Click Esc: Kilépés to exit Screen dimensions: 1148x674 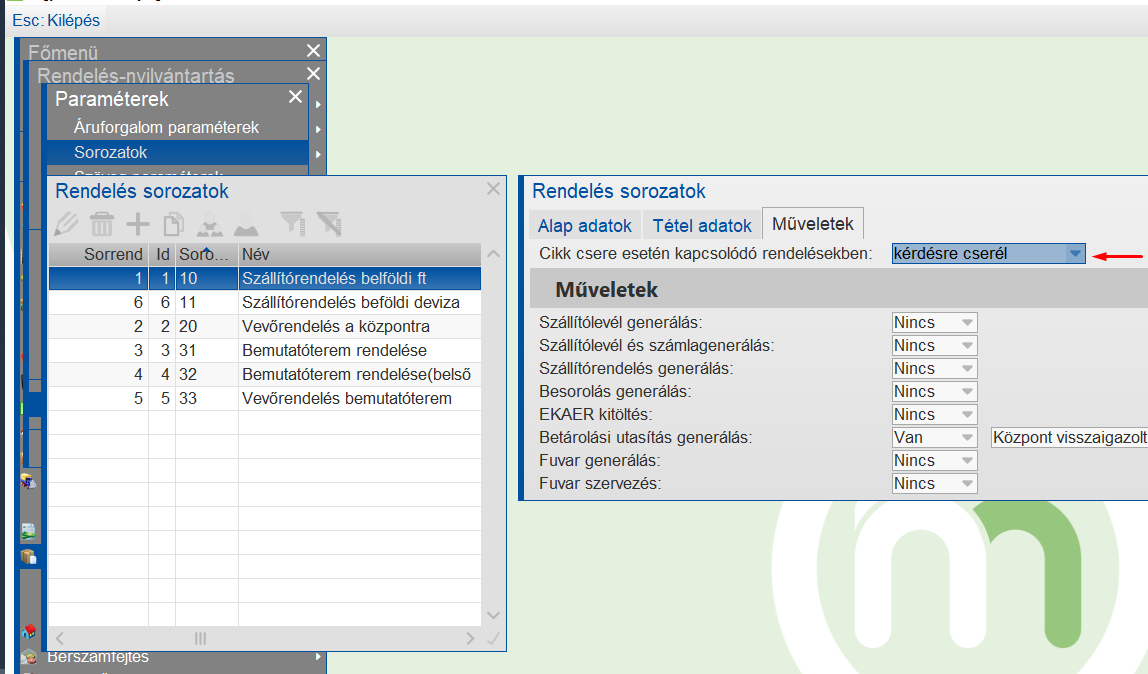[x=56, y=20]
